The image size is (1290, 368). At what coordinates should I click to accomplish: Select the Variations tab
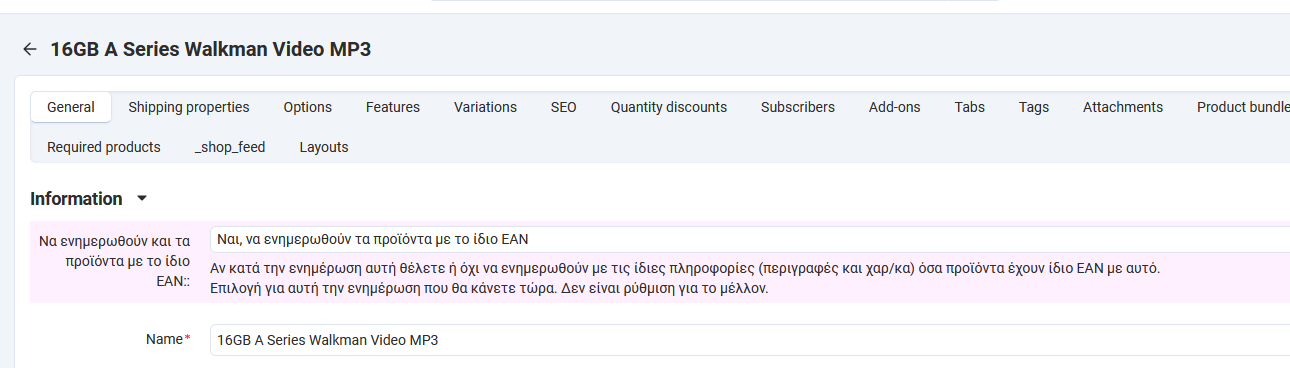pos(485,107)
